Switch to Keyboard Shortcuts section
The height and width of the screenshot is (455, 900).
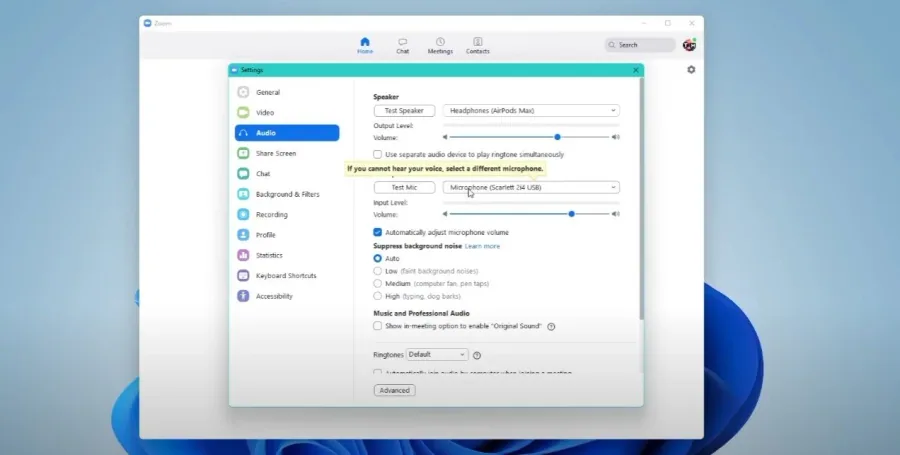click(287, 275)
